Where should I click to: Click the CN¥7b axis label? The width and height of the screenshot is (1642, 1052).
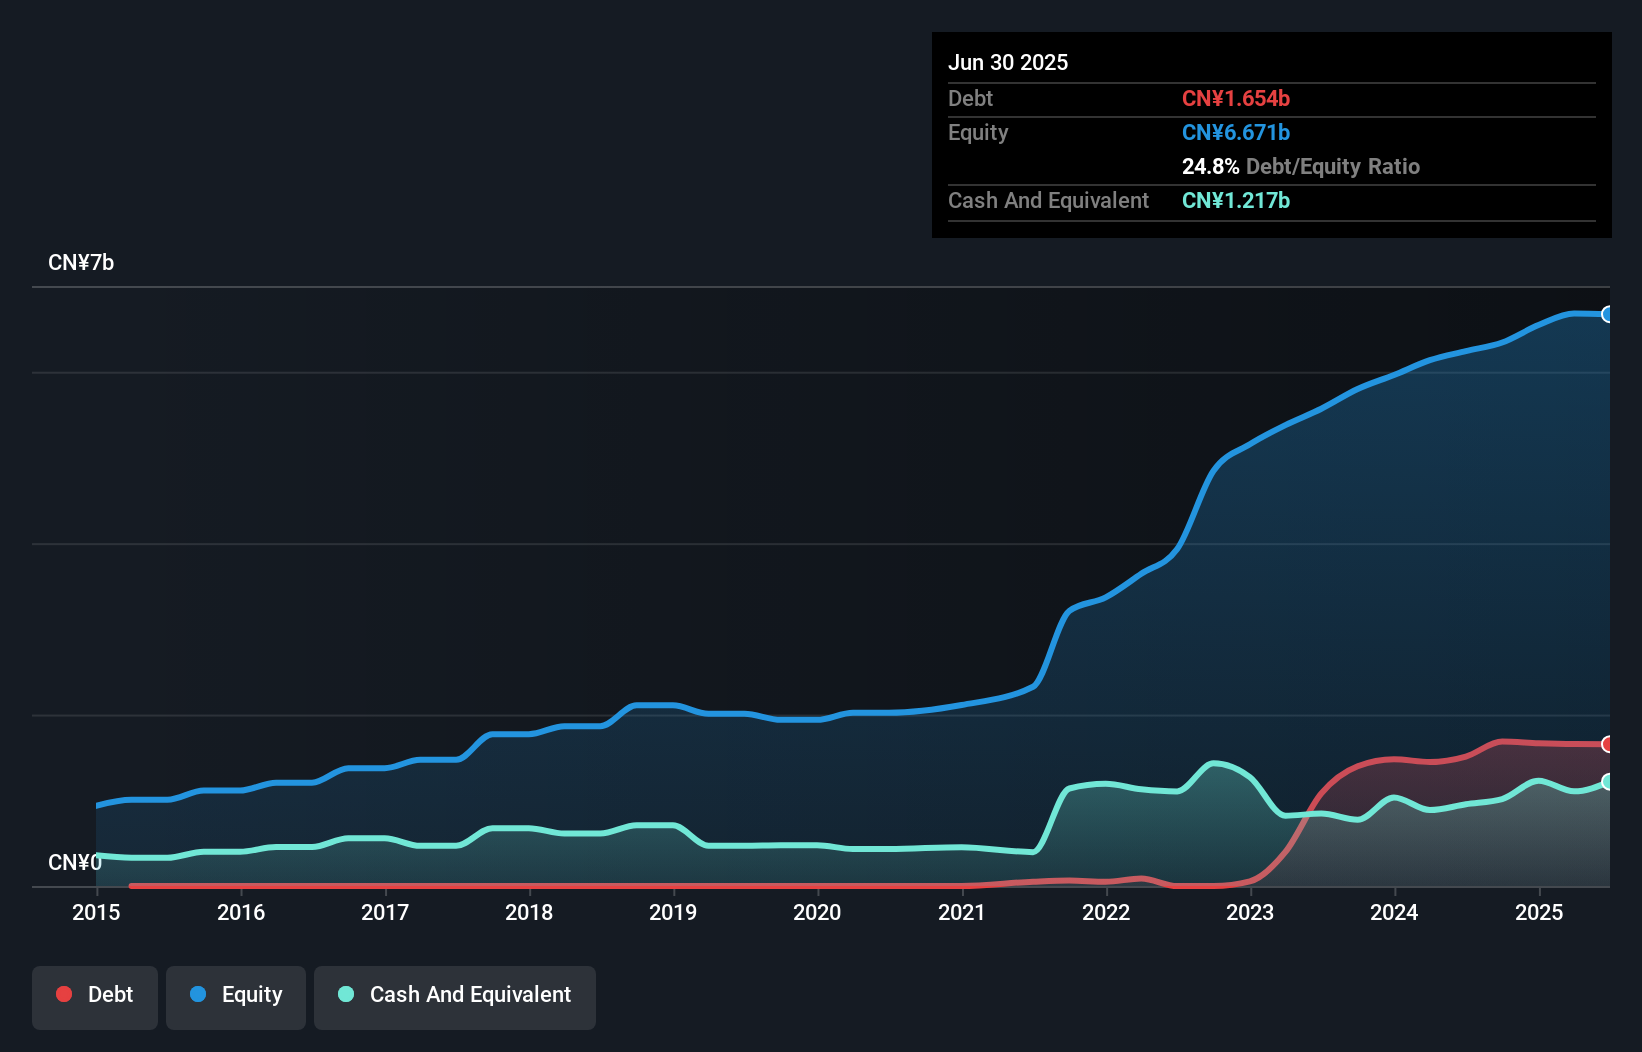[82, 262]
